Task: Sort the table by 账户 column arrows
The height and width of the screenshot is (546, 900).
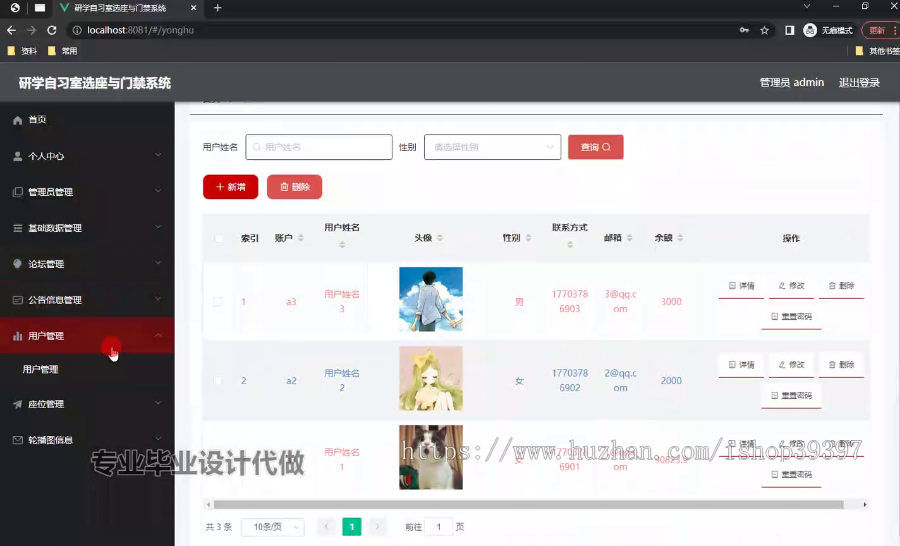Action: [x=301, y=238]
